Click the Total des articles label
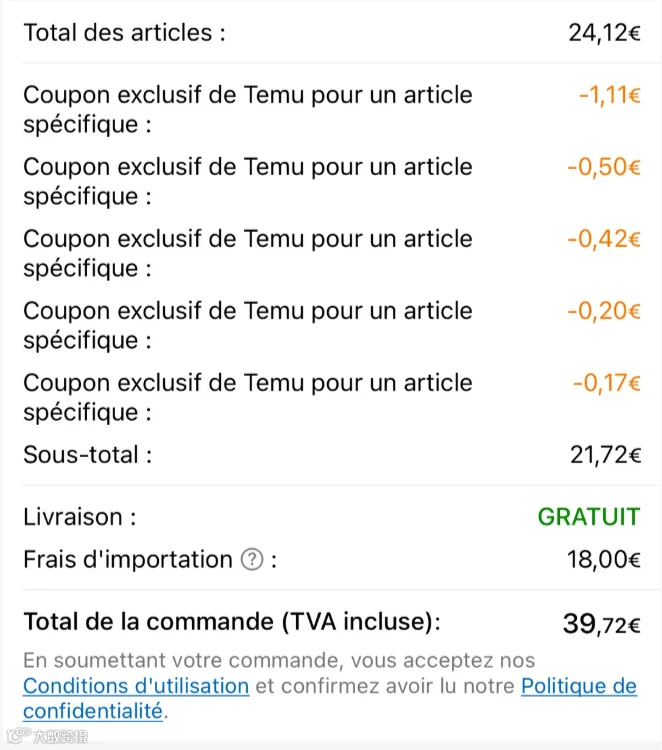 pyautogui.click(x=124, y=33)
